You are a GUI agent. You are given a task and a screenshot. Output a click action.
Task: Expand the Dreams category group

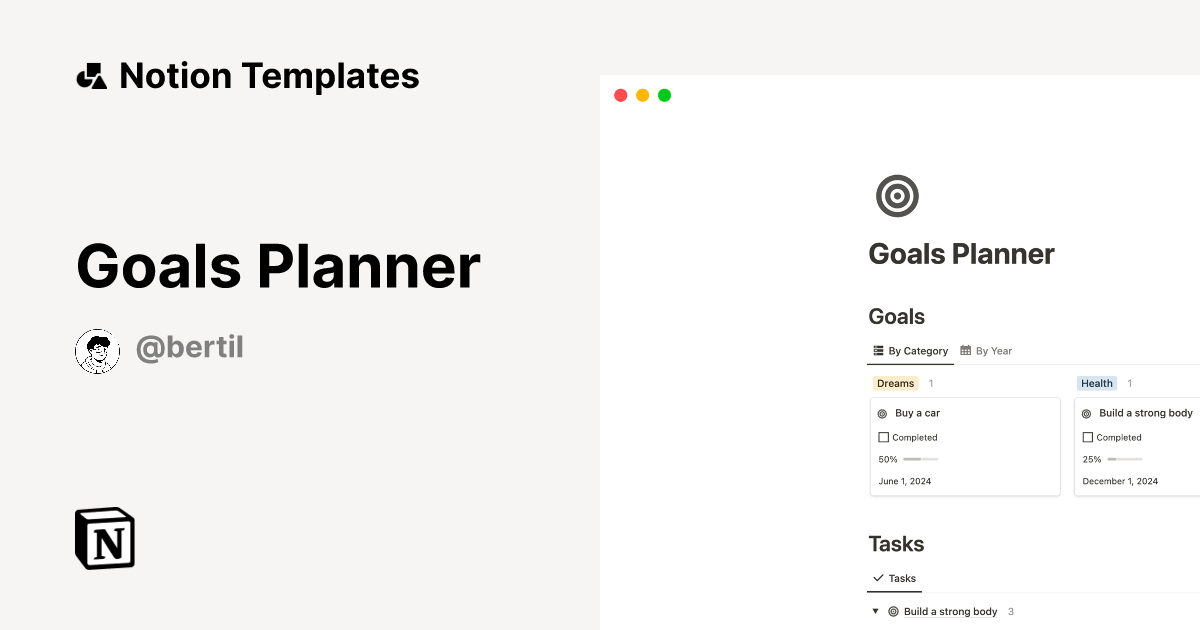(896, 383)
